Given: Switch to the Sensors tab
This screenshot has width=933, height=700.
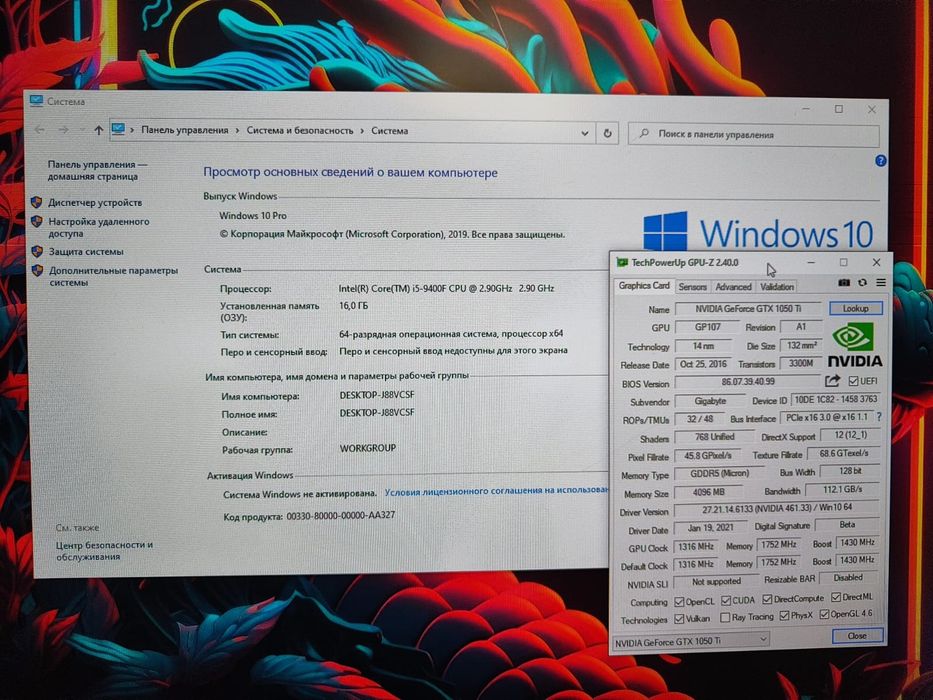Looking at the screenshot, I should pyautogui.click(x=693, y=287).
